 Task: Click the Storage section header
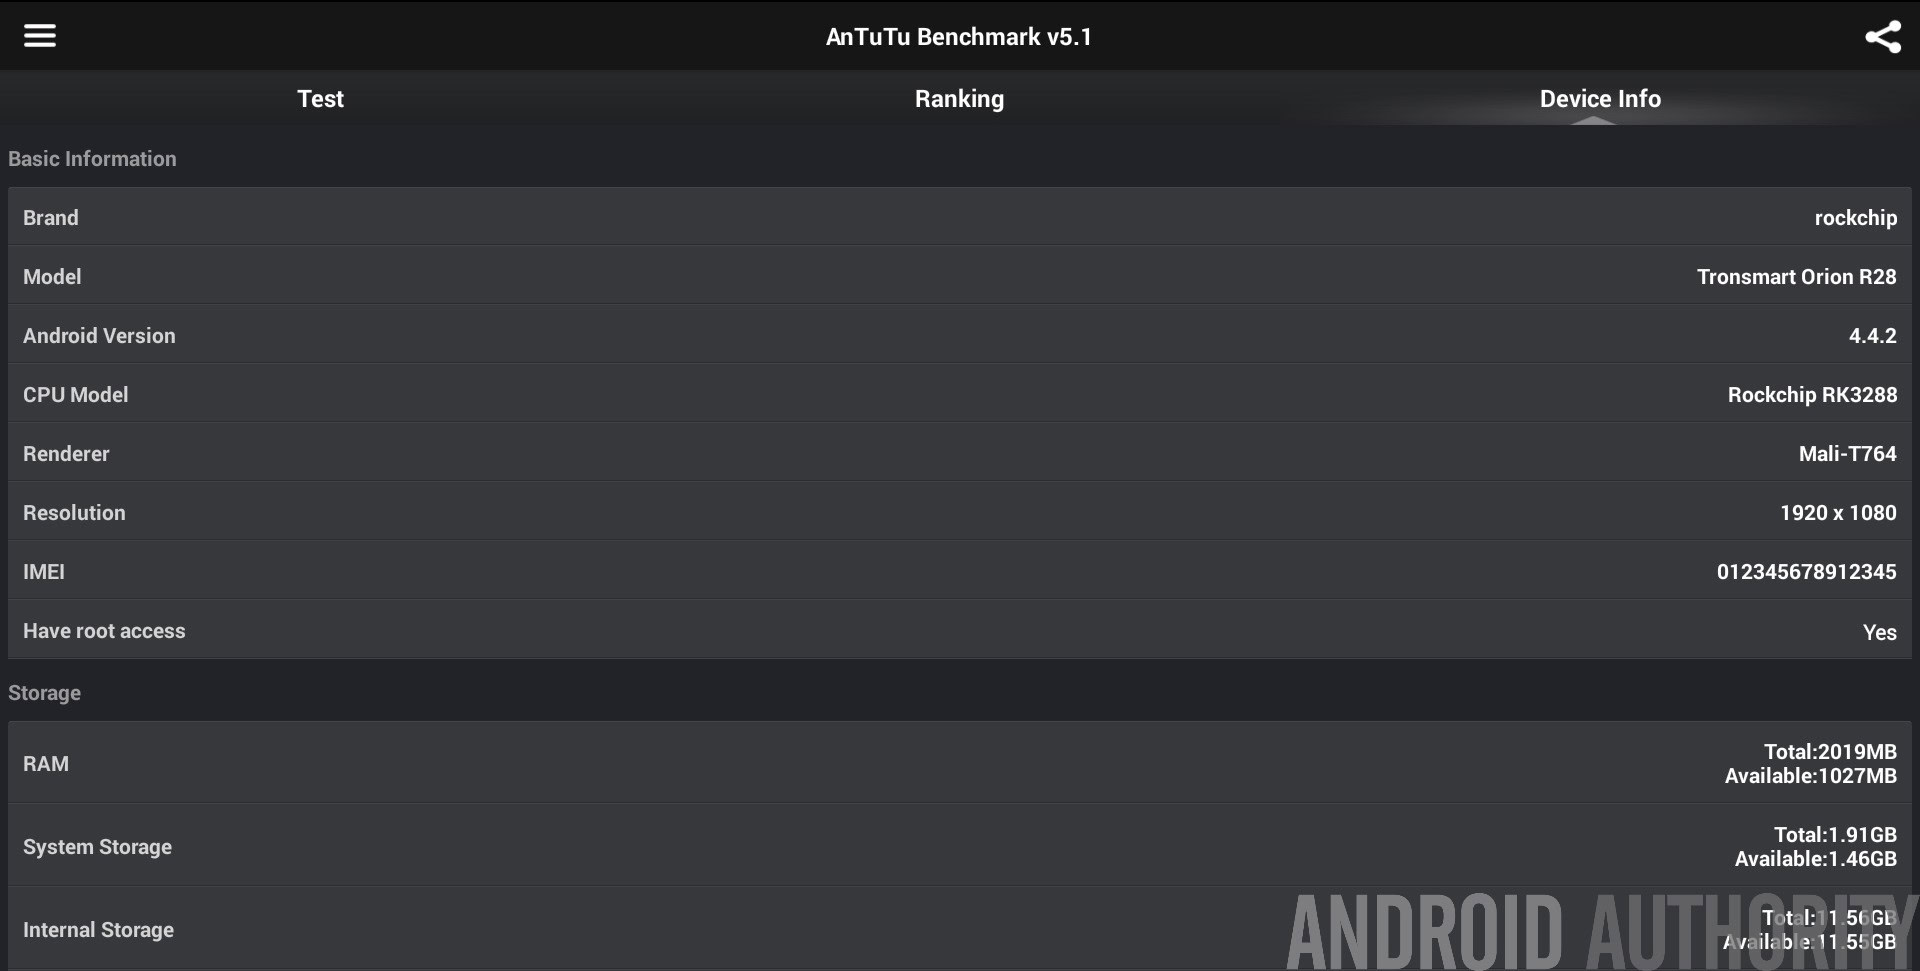coord(44,693)
